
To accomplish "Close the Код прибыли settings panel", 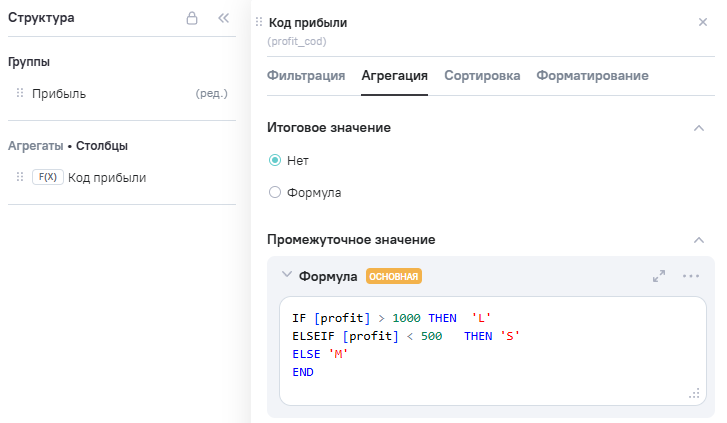I will tap(702, 22).
